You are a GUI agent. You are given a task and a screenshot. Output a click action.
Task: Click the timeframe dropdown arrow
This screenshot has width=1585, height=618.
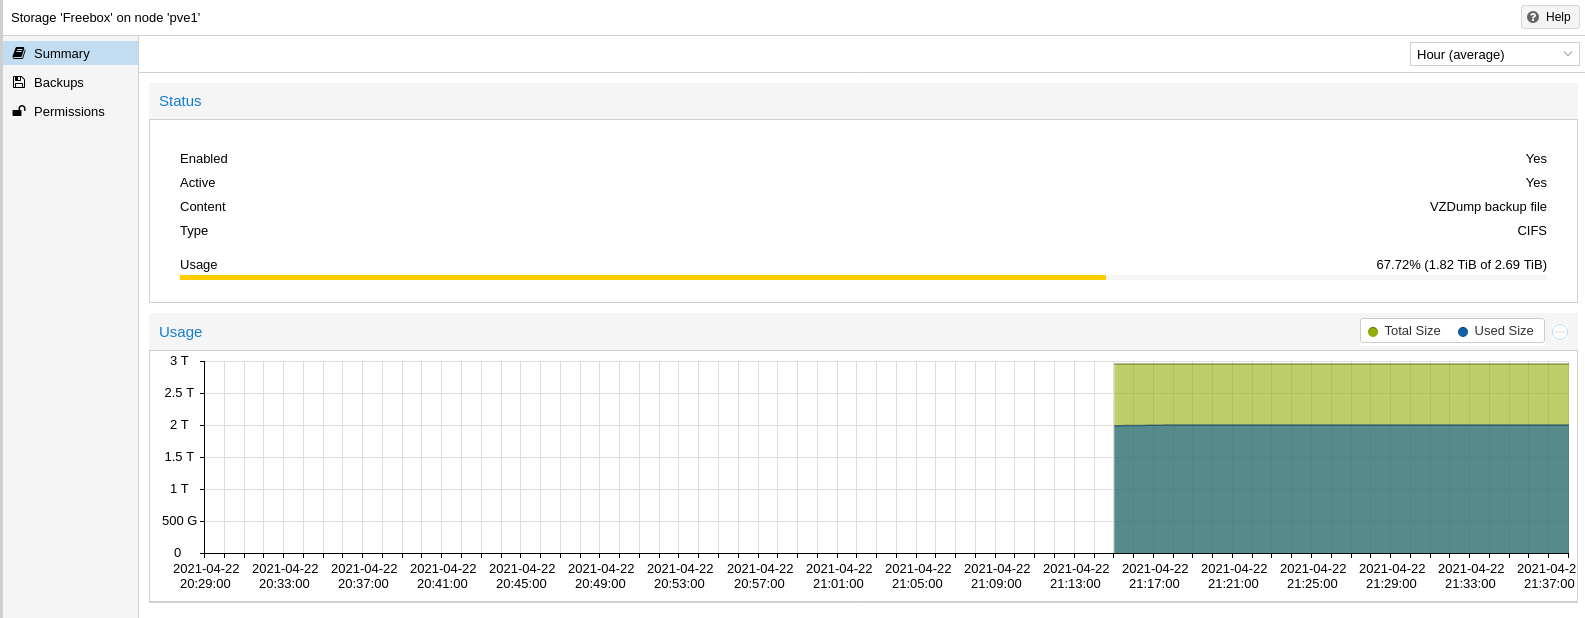click(x=1568, y=54)
